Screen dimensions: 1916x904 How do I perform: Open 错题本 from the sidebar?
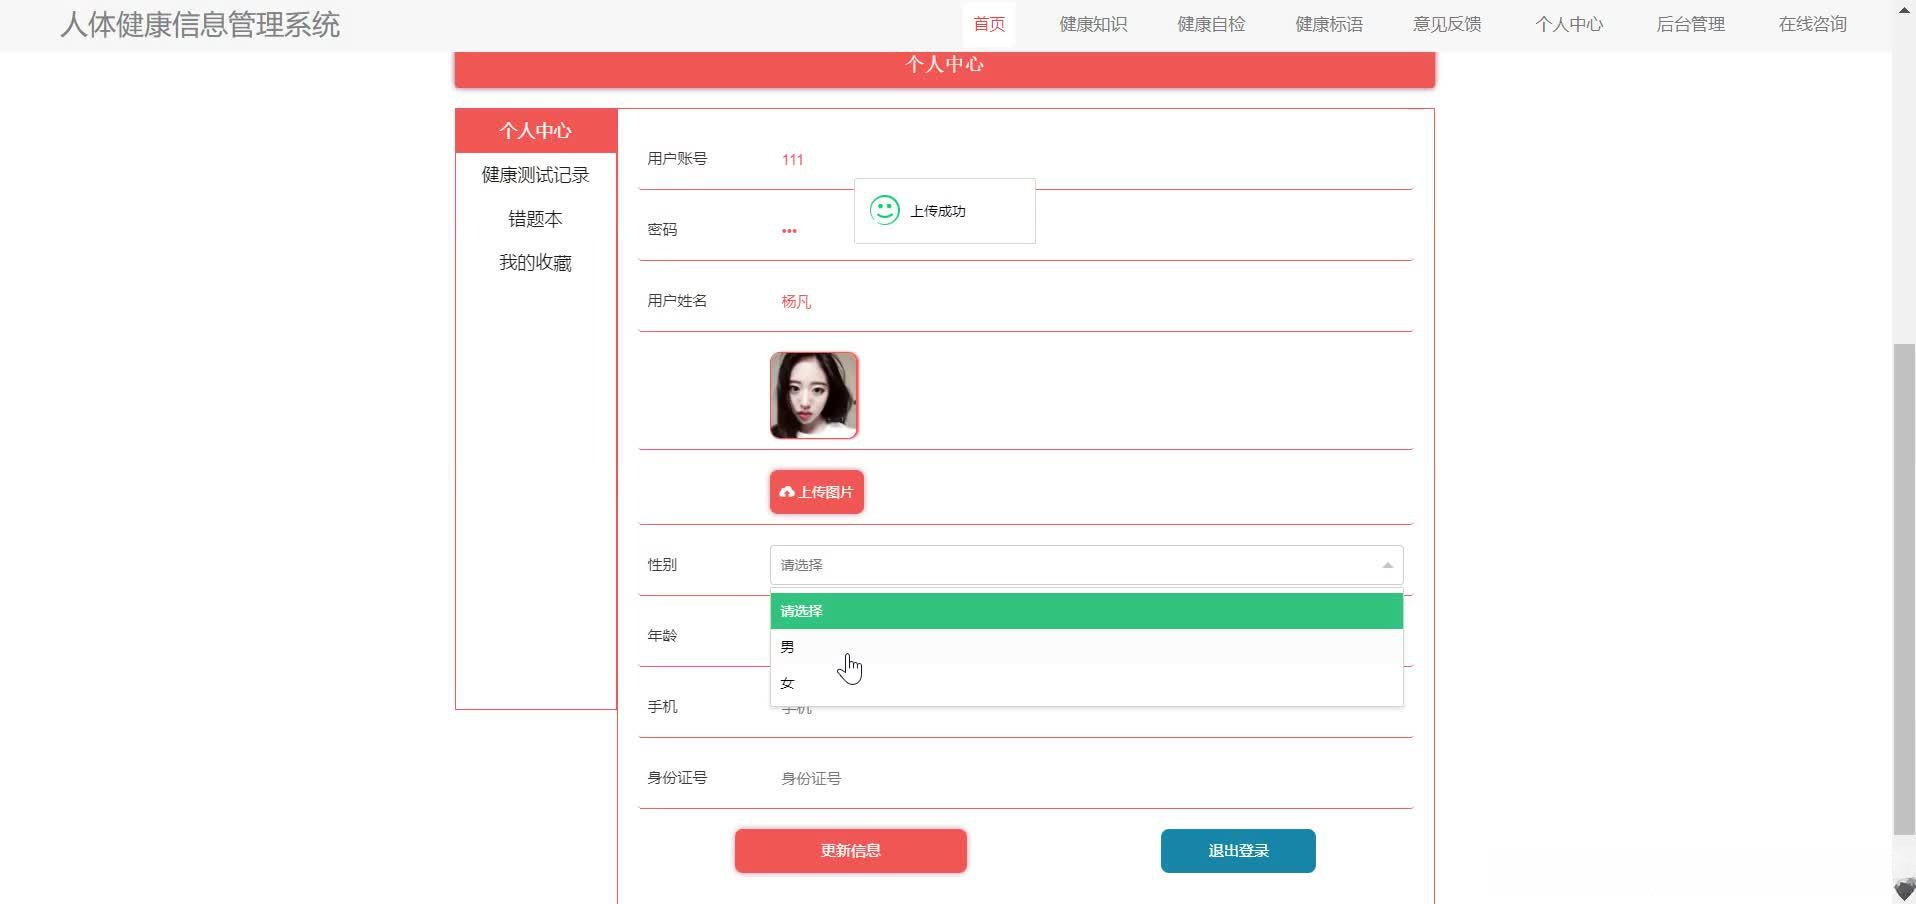click(x=534, y=218)
